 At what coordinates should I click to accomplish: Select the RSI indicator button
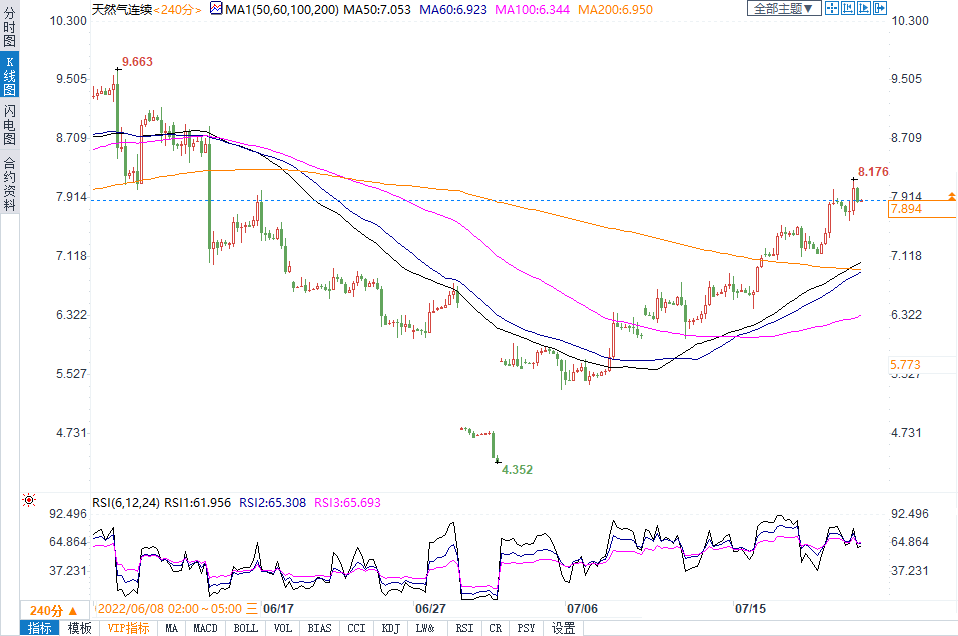[x=464, y=628]
